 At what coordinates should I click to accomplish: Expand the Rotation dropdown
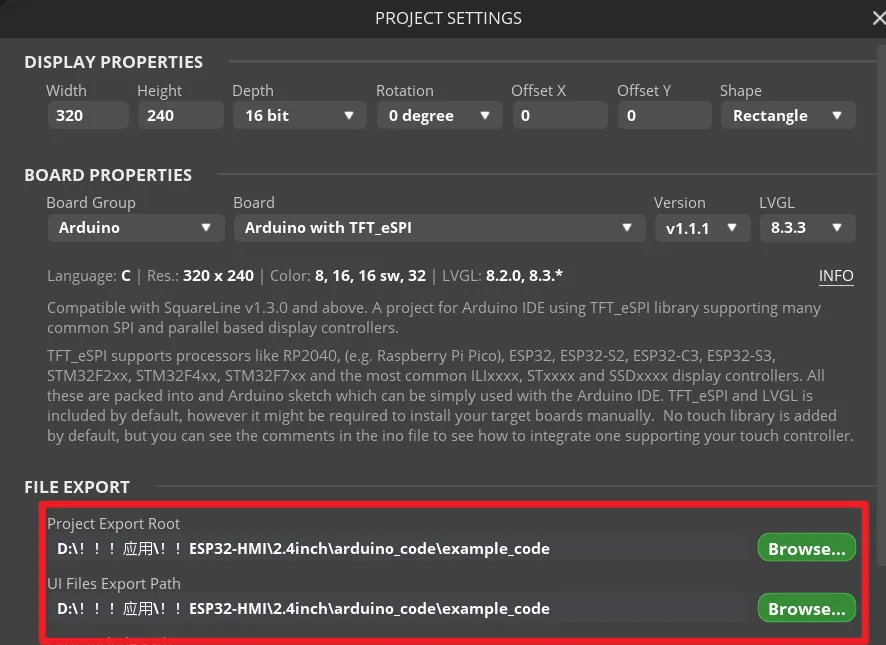[438, 116]
